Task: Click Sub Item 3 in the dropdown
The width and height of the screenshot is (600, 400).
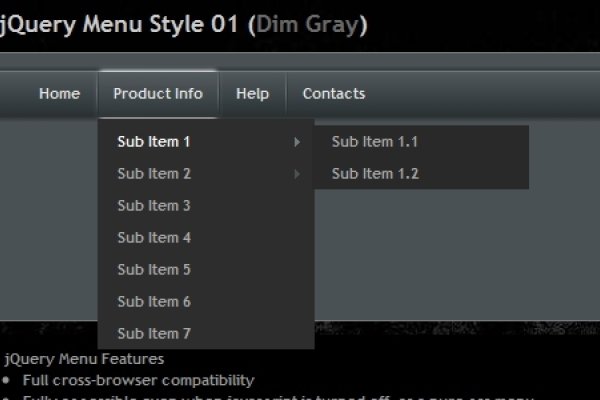Action: pos(154,206)
